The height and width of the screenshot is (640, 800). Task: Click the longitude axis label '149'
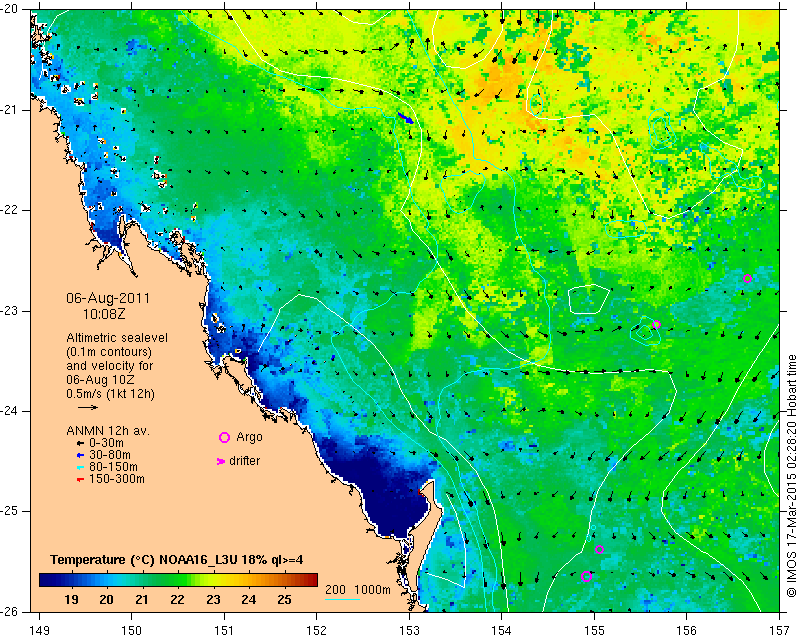(x=40, y=631)
